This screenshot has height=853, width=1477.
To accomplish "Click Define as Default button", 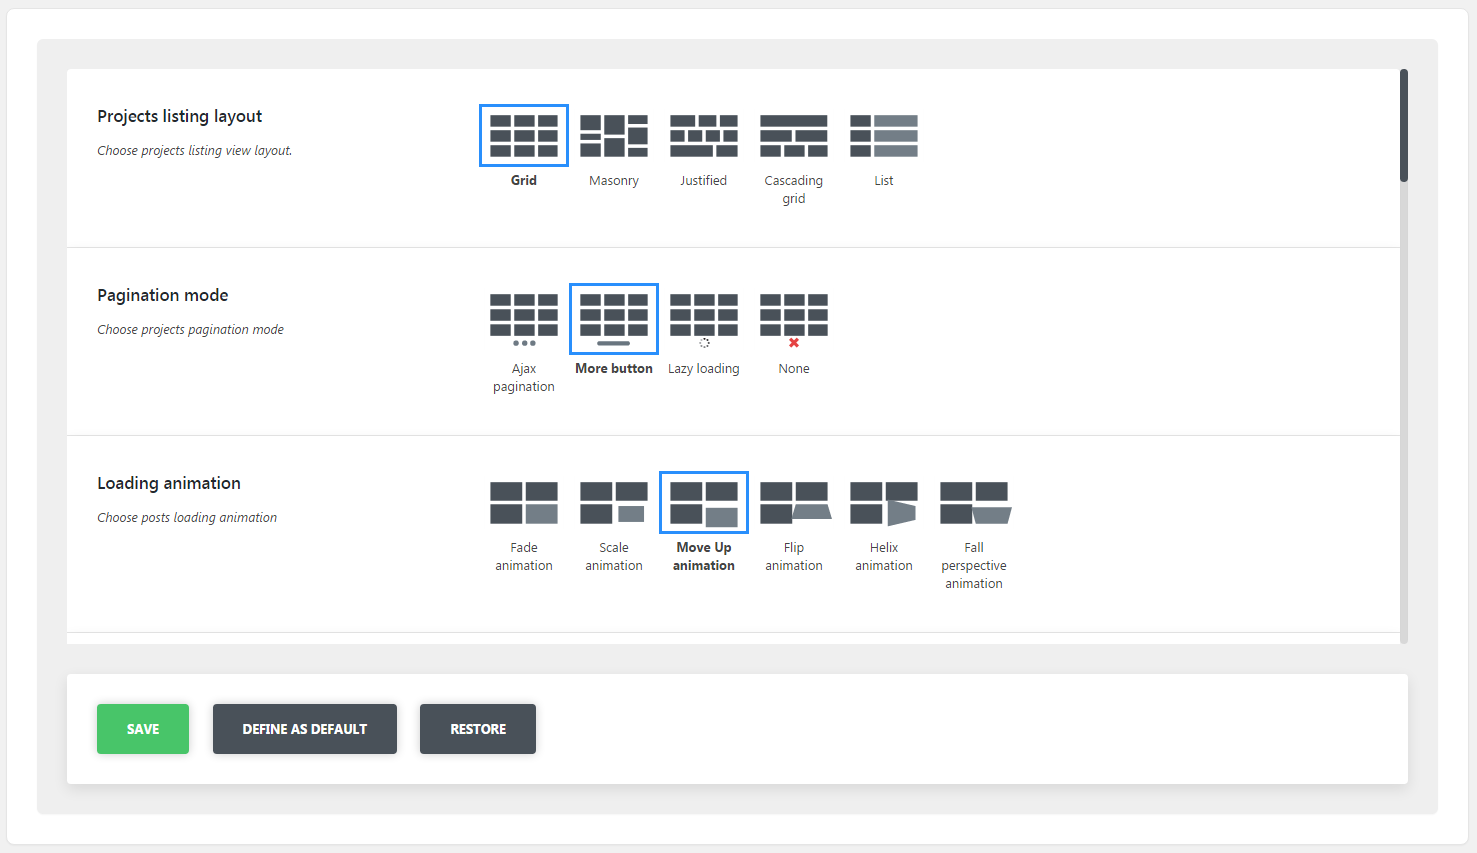I will click(x=305, y=729).
